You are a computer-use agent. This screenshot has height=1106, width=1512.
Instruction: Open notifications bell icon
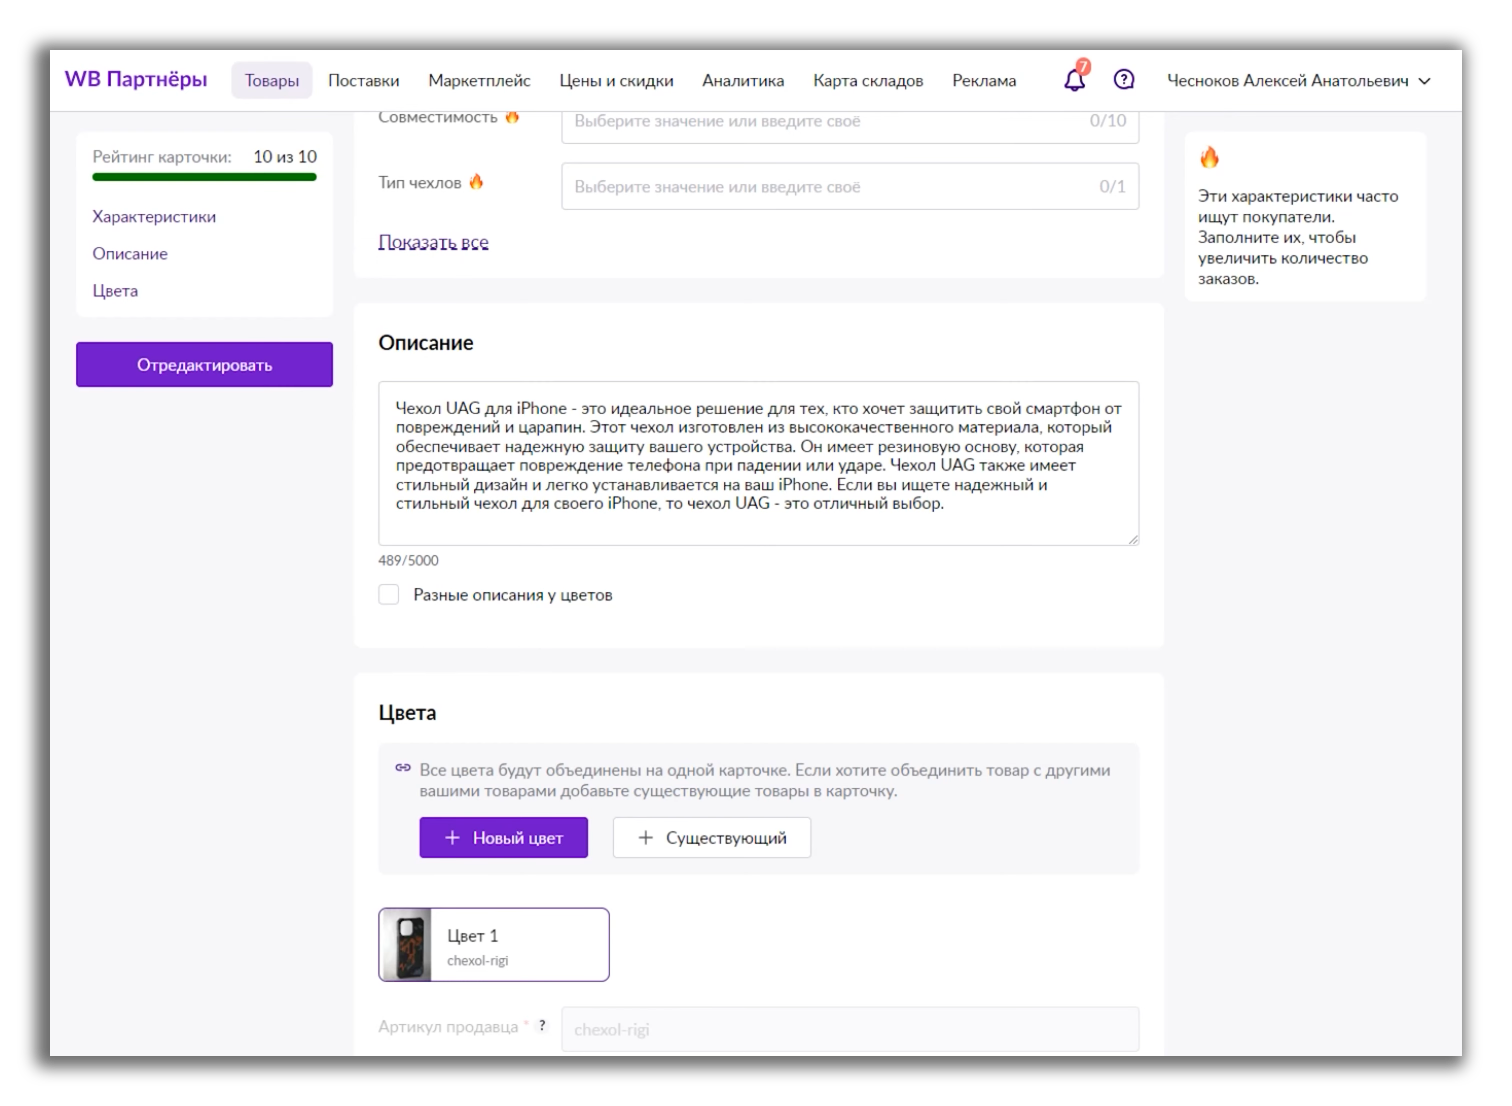1075,80
